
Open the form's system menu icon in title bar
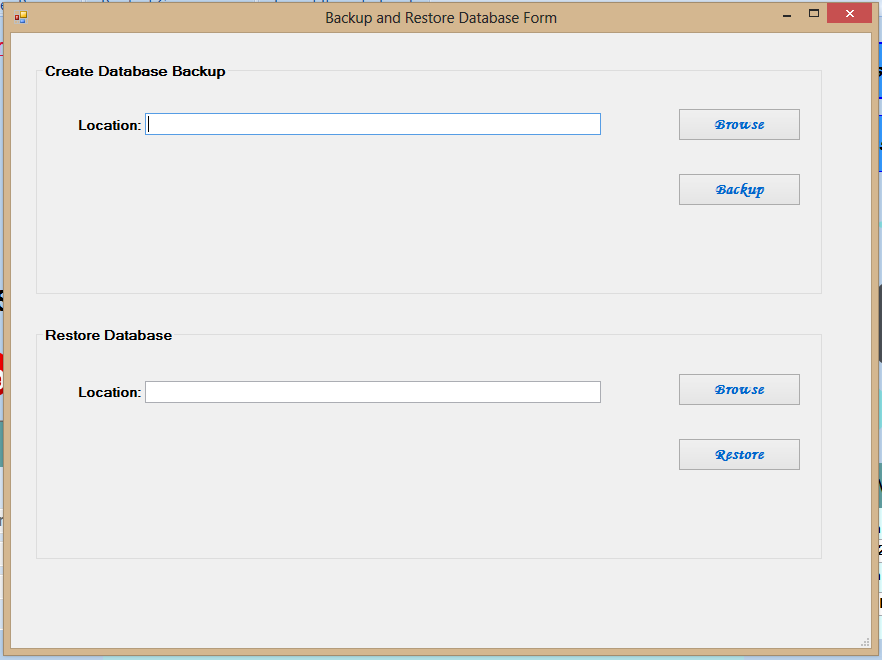pyautogui.click(x=21, y=17)
